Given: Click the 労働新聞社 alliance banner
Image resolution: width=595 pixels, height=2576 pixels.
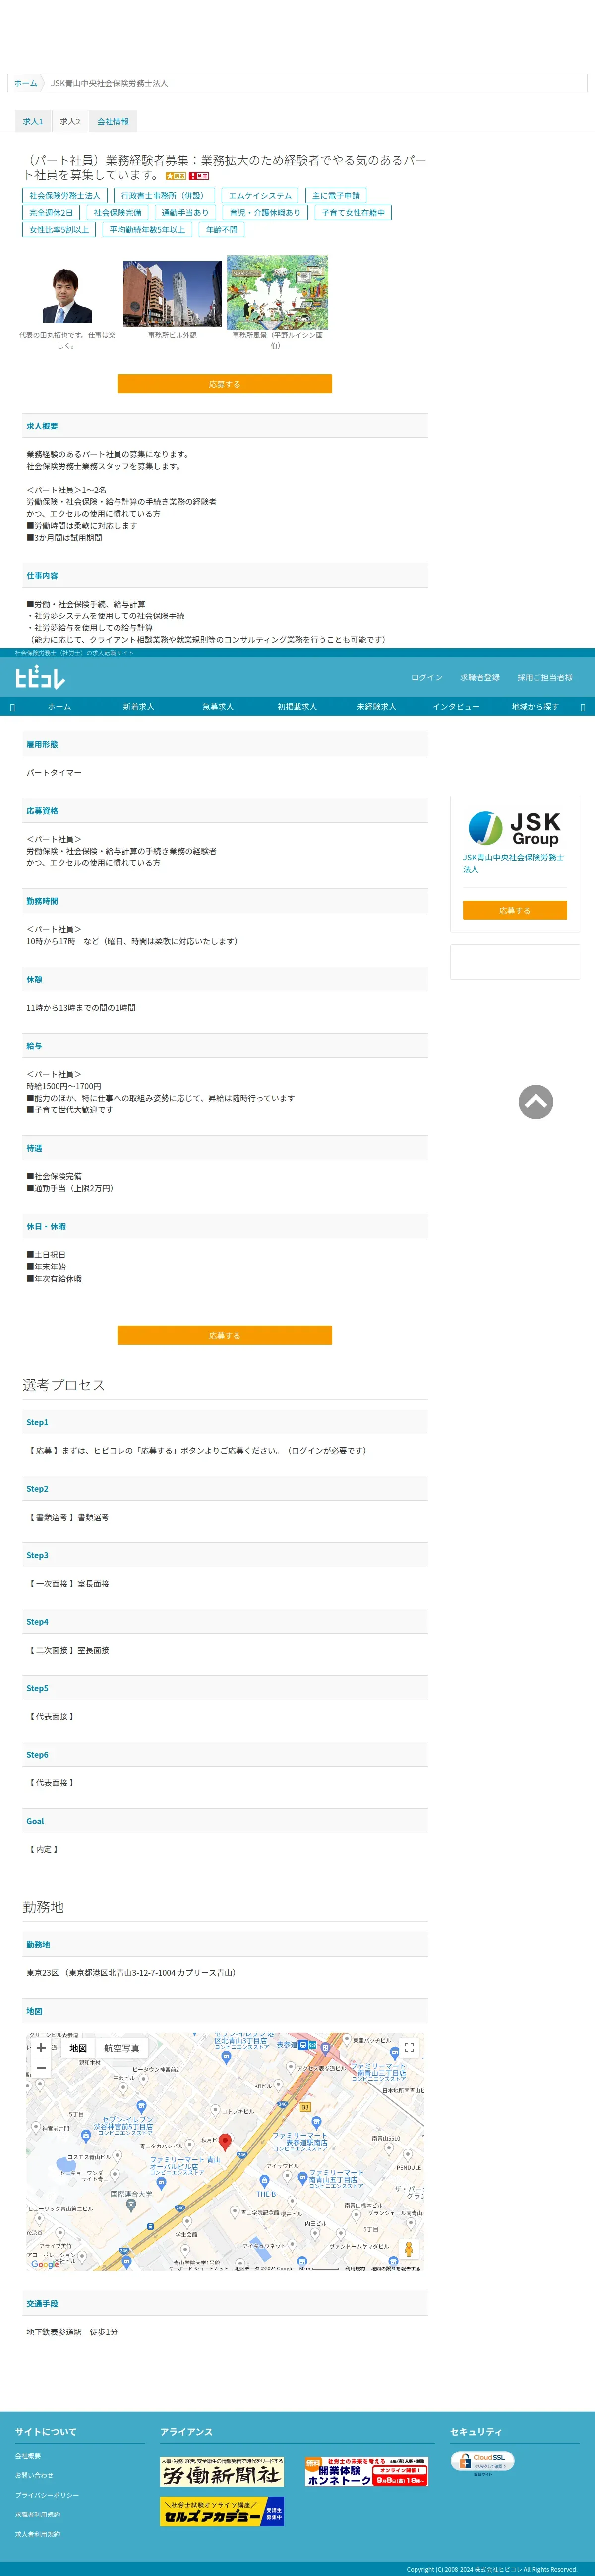Looking at the screenshot, I should 222,2471.
